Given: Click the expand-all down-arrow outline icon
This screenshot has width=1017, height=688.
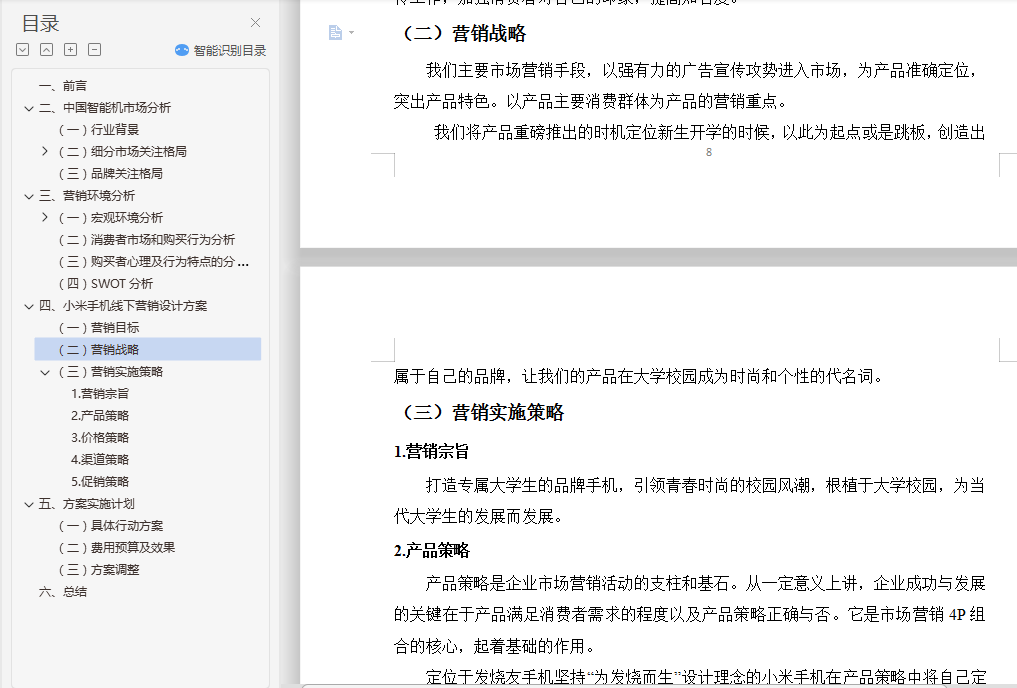Looking at the screenshot, I should click(x=23, y=49).
